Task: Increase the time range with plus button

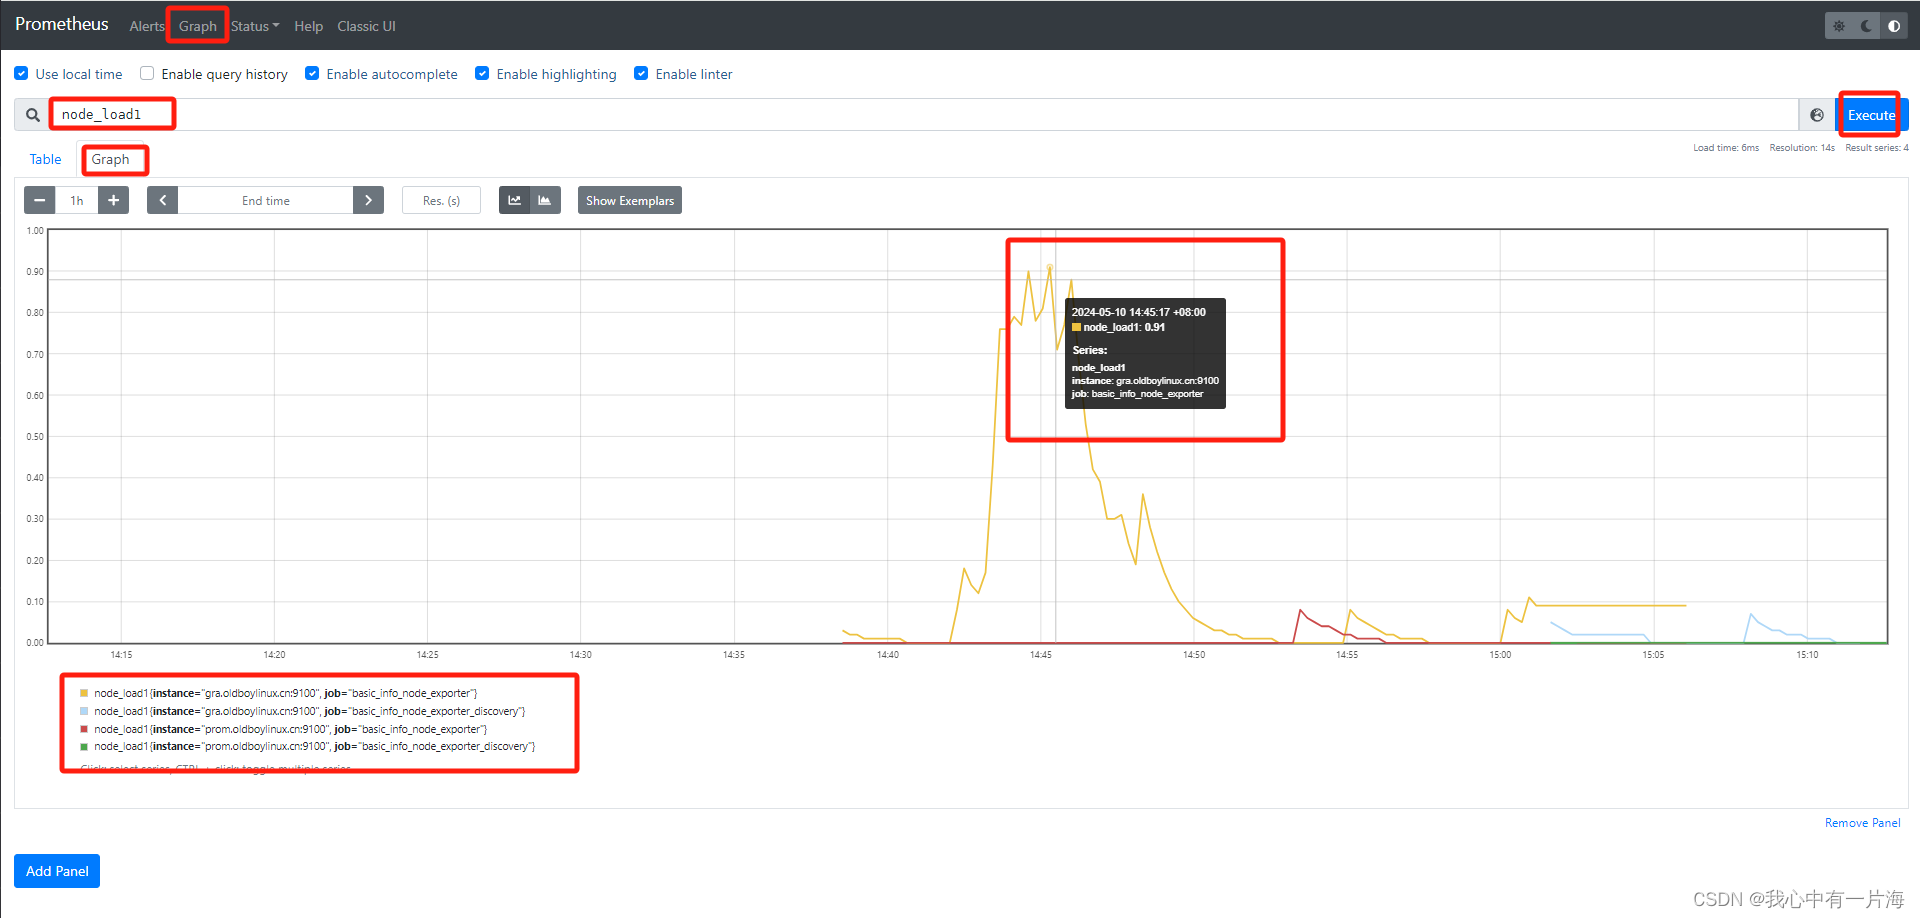Action: [114, 200]
